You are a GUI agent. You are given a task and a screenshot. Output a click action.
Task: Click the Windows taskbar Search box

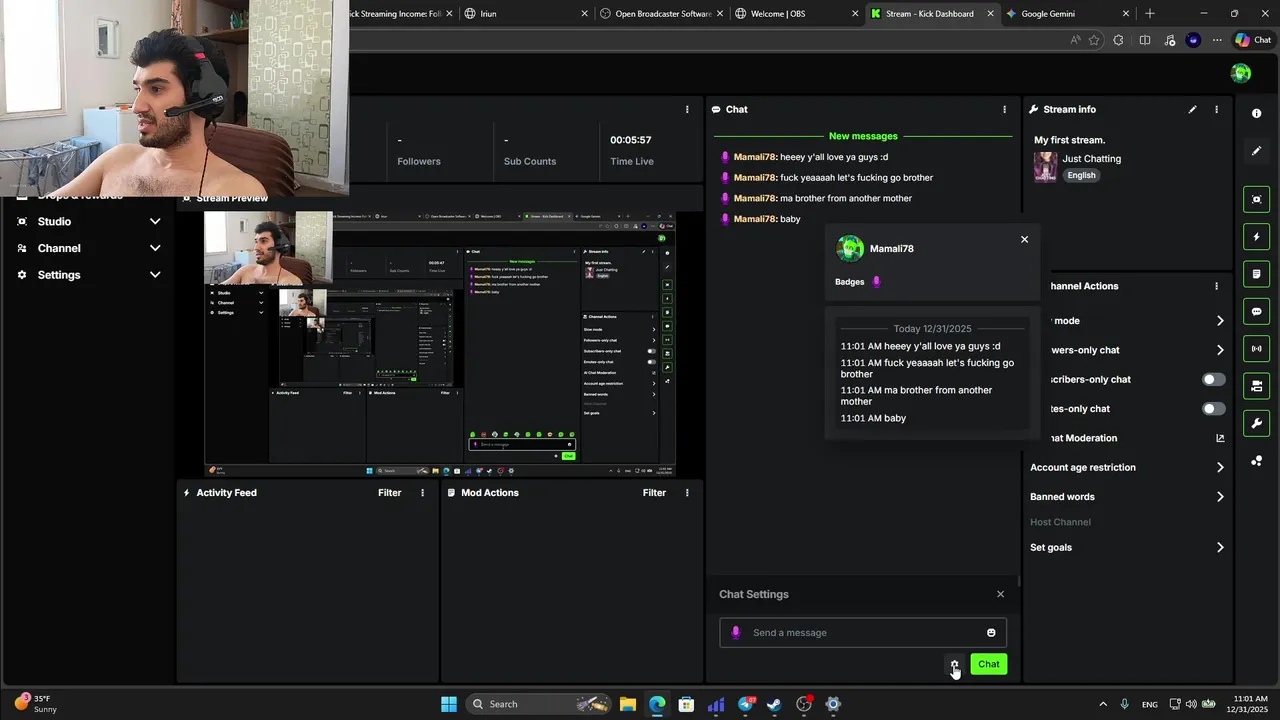(540, 704)
